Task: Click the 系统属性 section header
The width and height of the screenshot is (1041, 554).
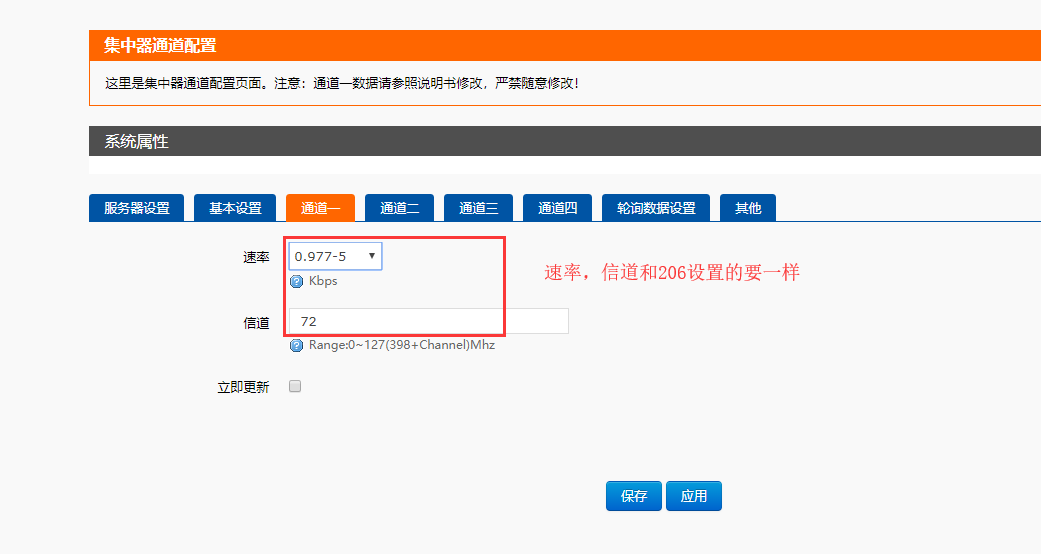Action: (x=137, y=141)
